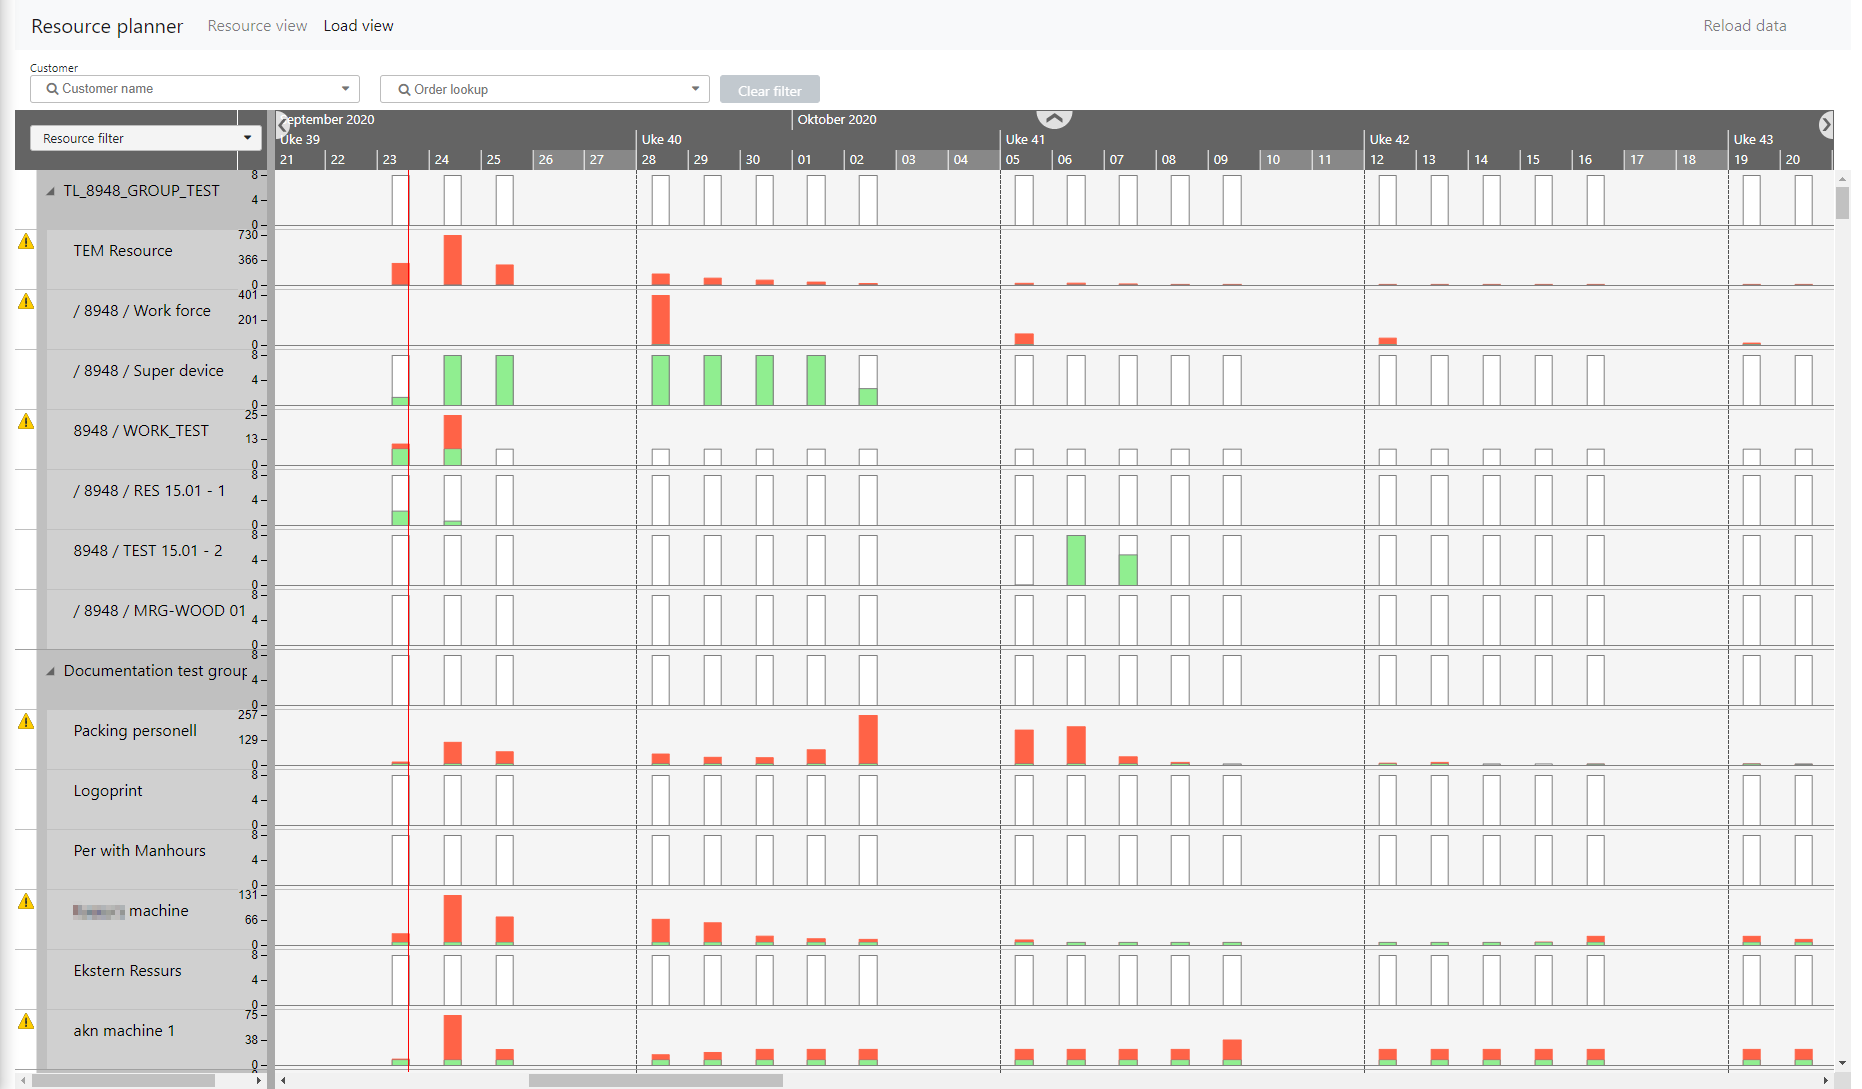Click warning icon beside 8948 / WORK_TEST
The height and width of the screenshot is (1089, 1862).
pyautogui.click(x=26, y=422)
